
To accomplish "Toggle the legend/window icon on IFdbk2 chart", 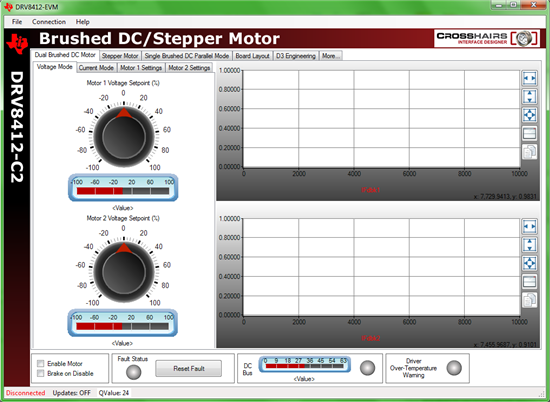I will pos(529,281).
